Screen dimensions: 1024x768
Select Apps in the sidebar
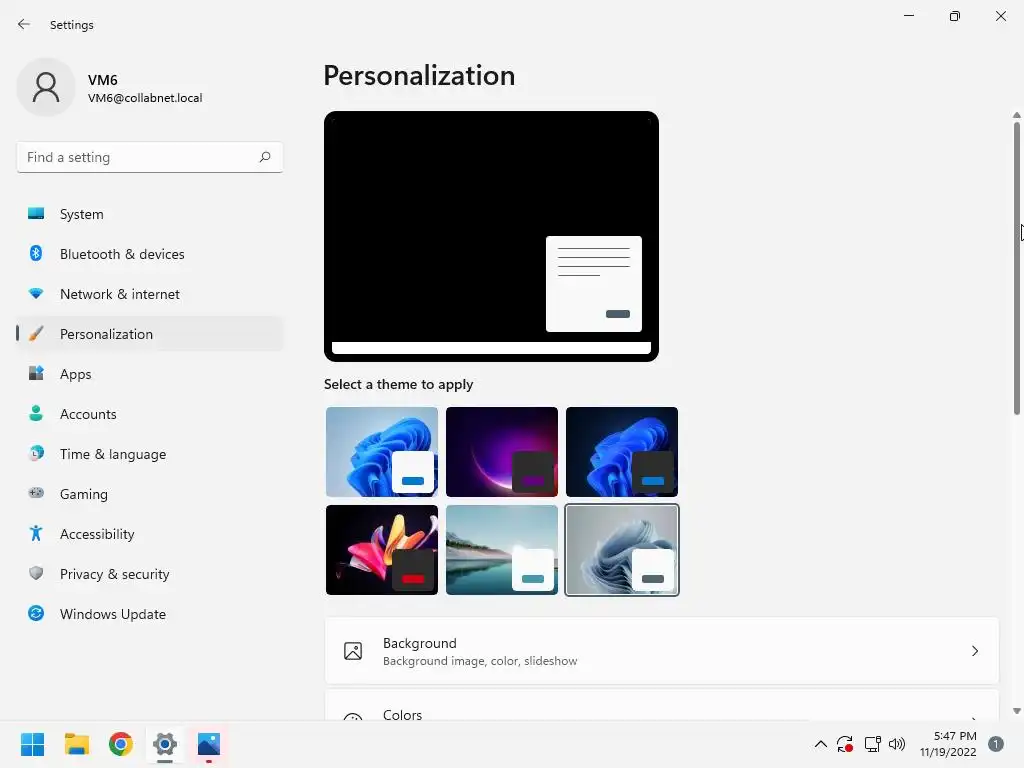tap(150, 374)
